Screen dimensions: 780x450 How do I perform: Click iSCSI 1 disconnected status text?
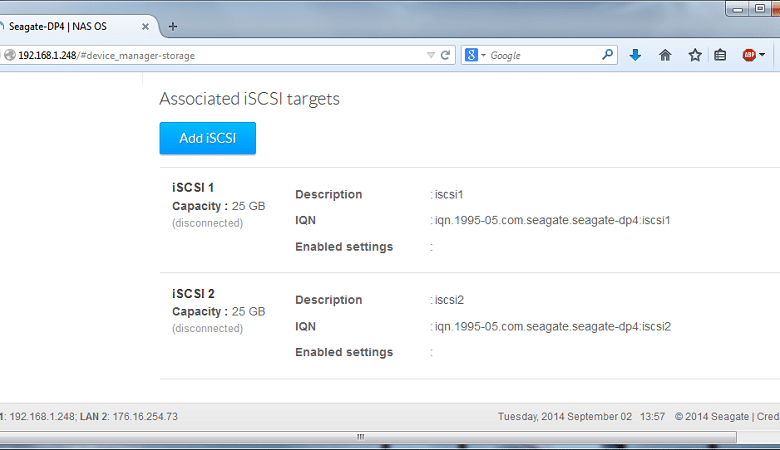207,223
